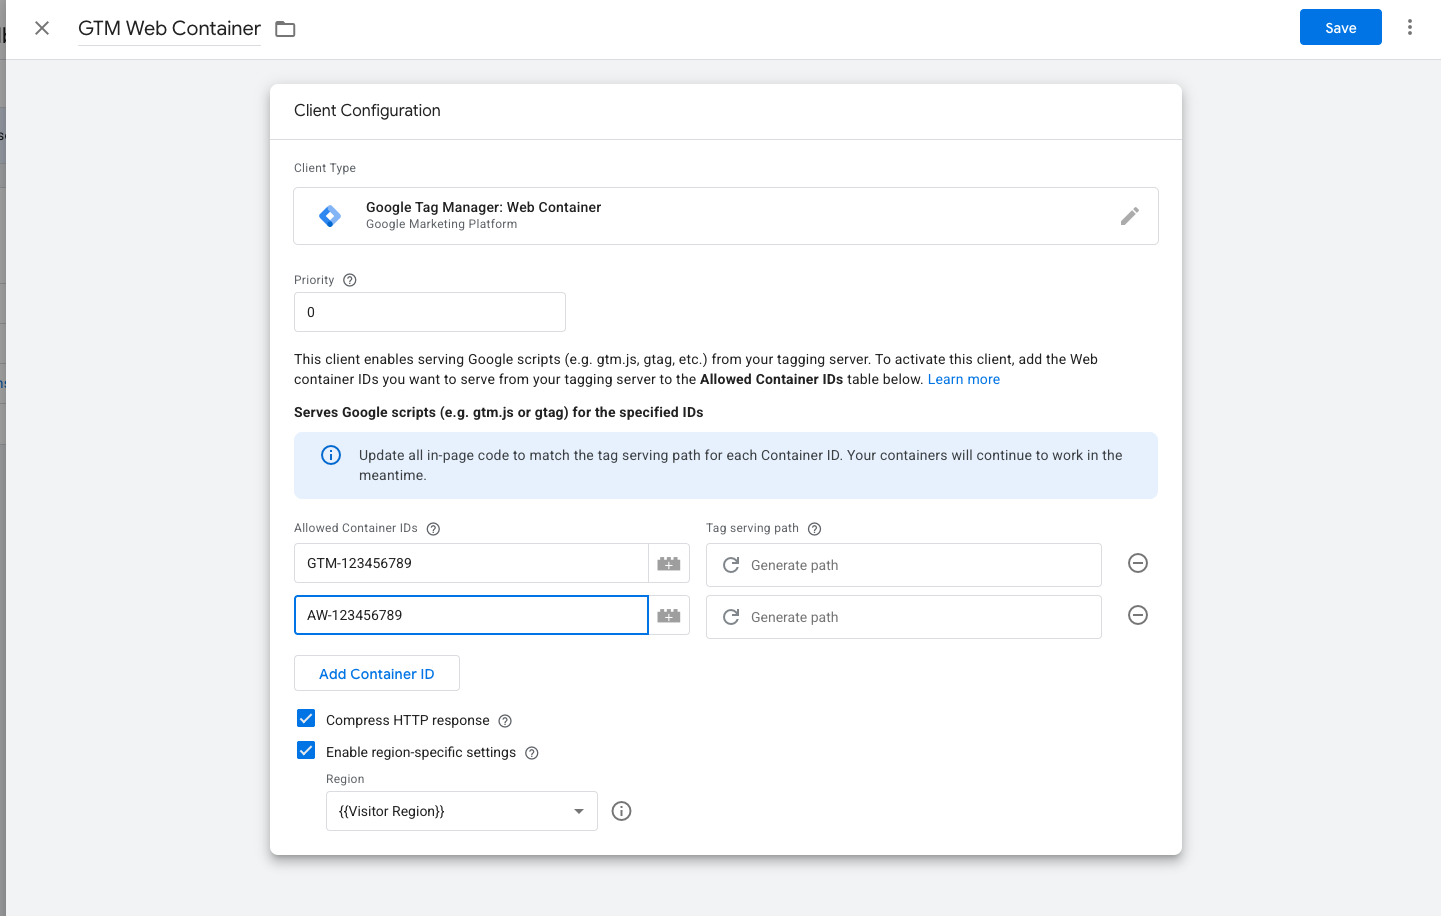Generate path for AW-123456789 row
This screenshot has height=916, width=1441.
(904, 617)
